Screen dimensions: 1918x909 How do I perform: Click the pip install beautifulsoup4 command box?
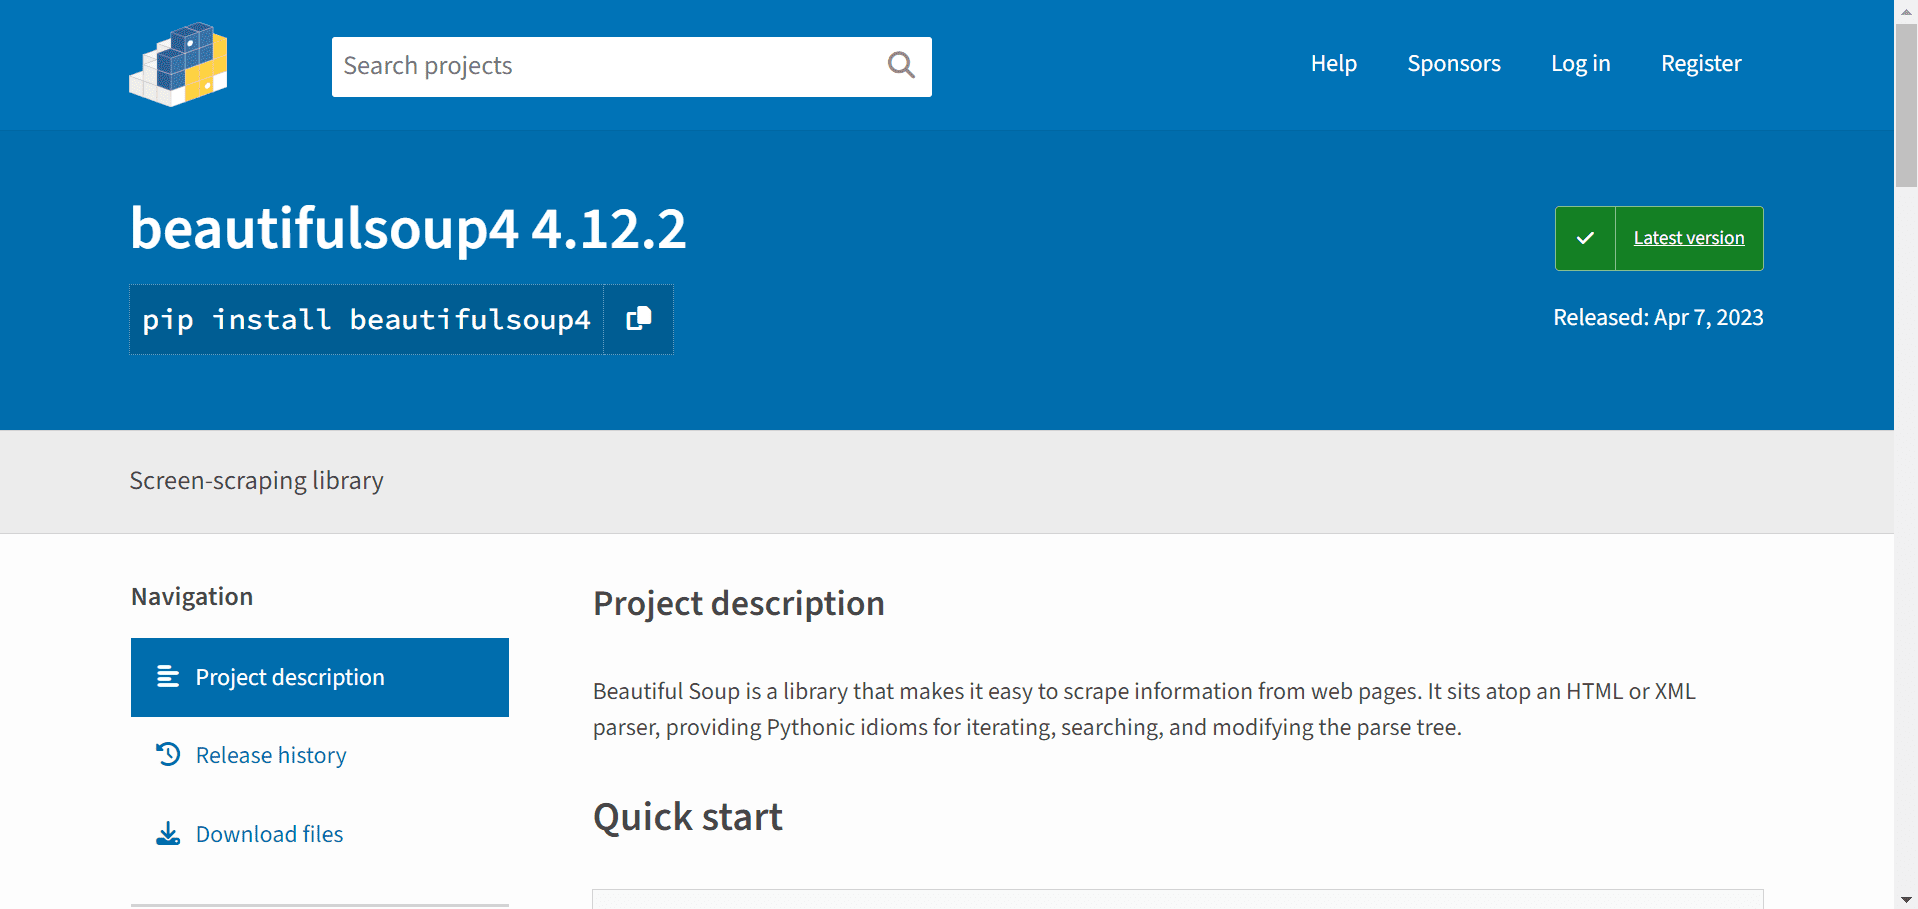(x=366, y=319)
